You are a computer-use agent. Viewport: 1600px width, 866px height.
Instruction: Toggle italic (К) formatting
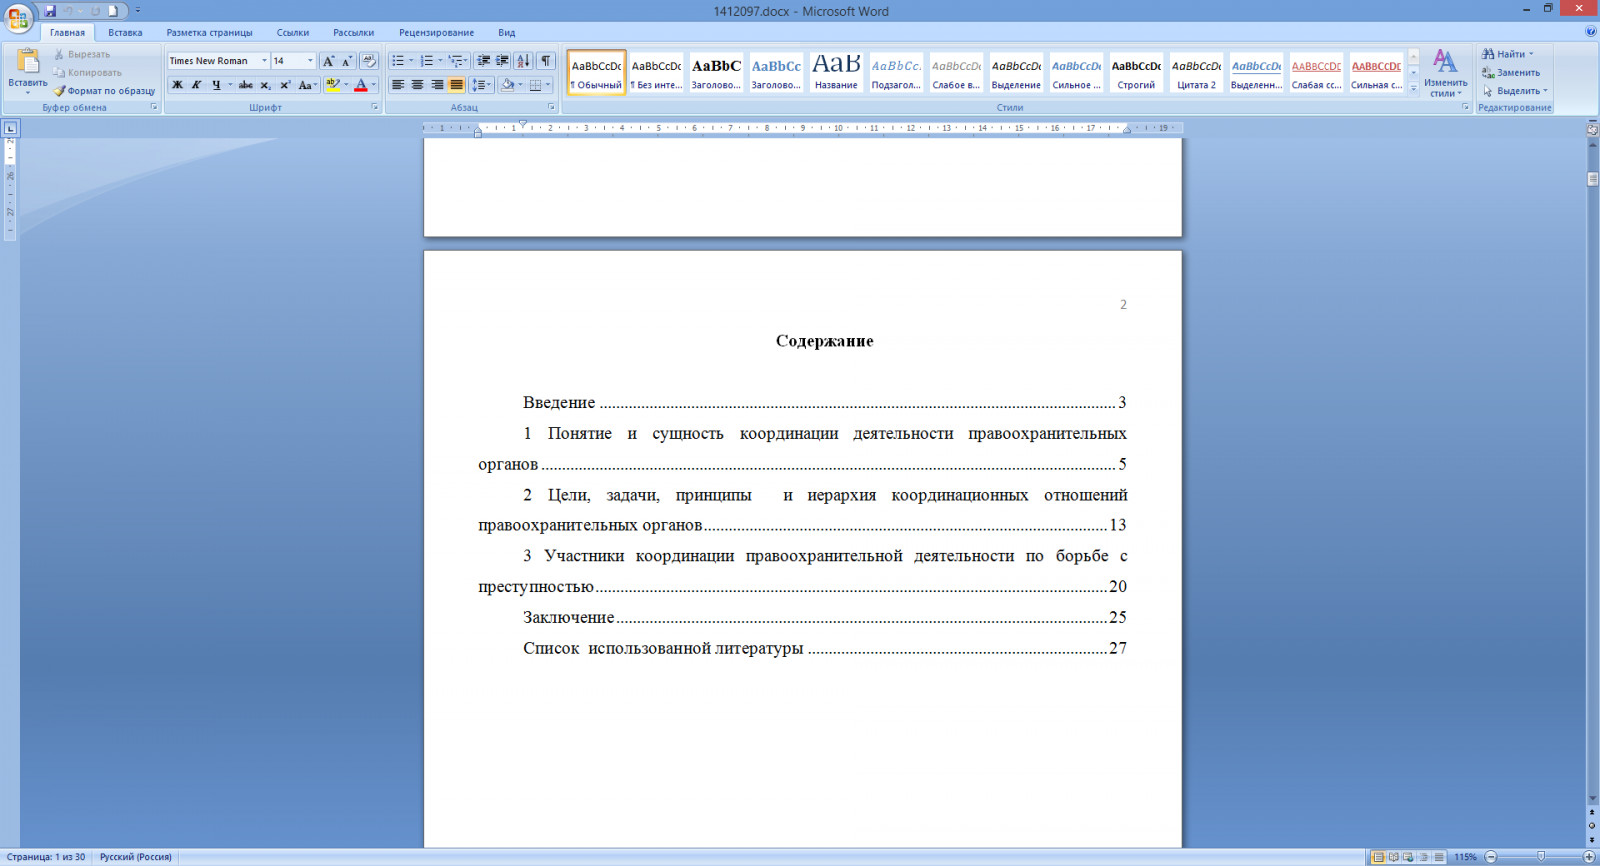tap(196, 85)
